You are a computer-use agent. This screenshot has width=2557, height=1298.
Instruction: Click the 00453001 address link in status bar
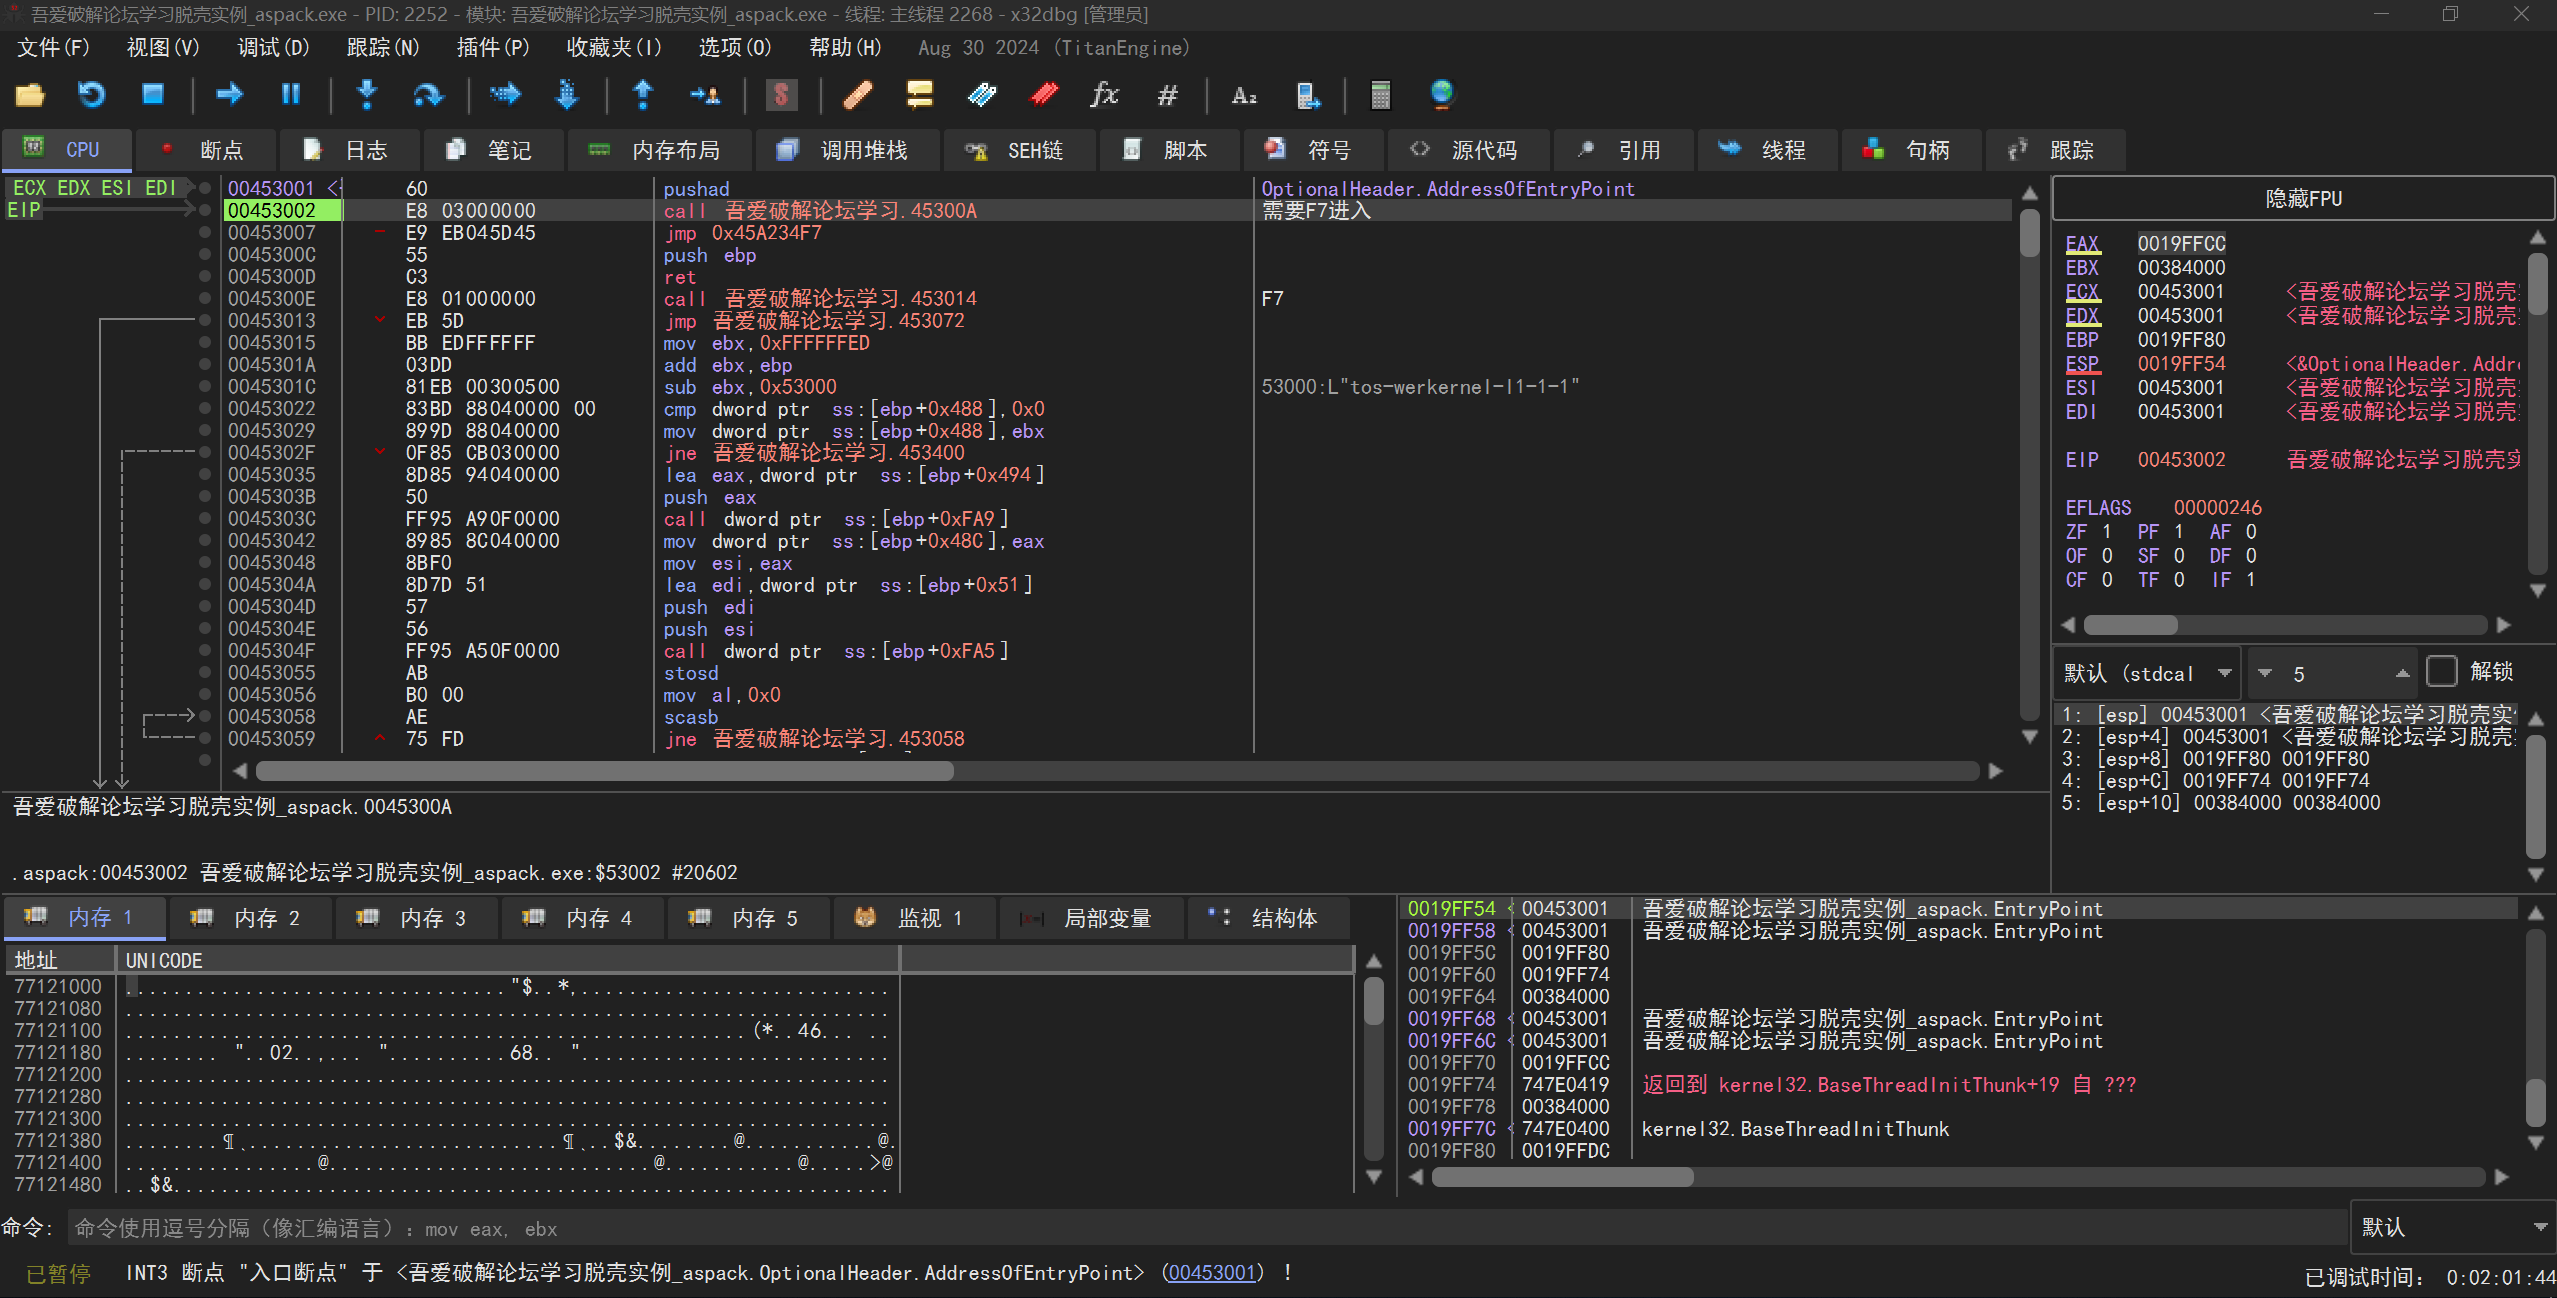(x=1212, y=1273)
